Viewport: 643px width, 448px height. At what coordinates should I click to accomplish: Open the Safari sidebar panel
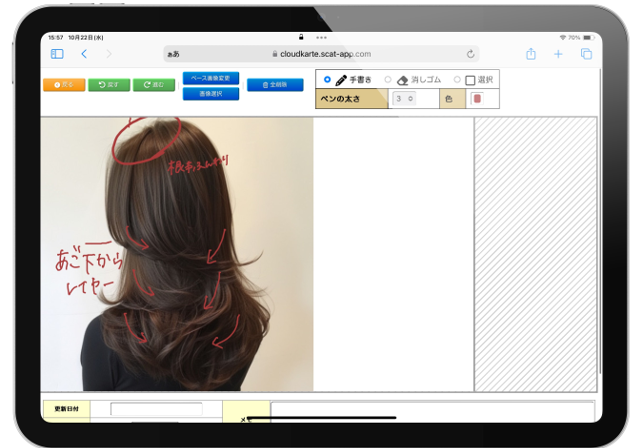57,54
